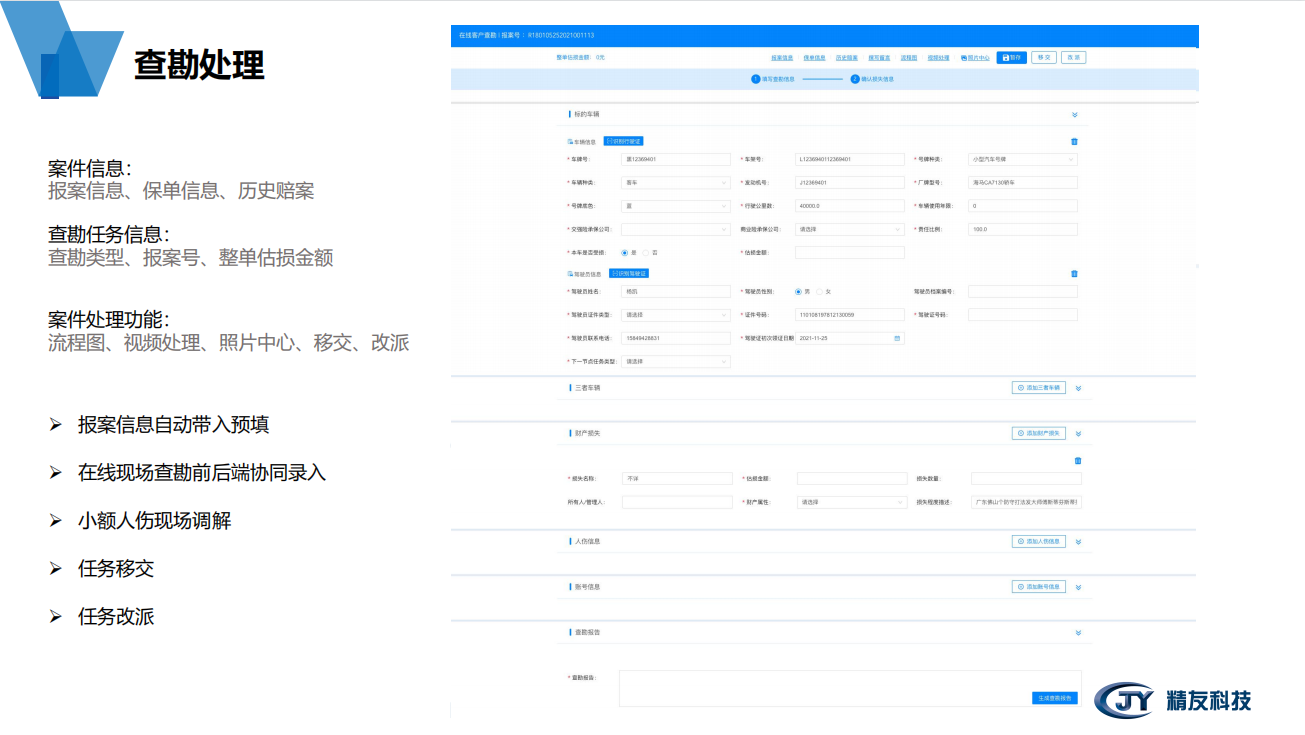Screen dimensions: 1305x735
Task: Click 识别行驶证 scan button
Action: (x=624, y=142)
